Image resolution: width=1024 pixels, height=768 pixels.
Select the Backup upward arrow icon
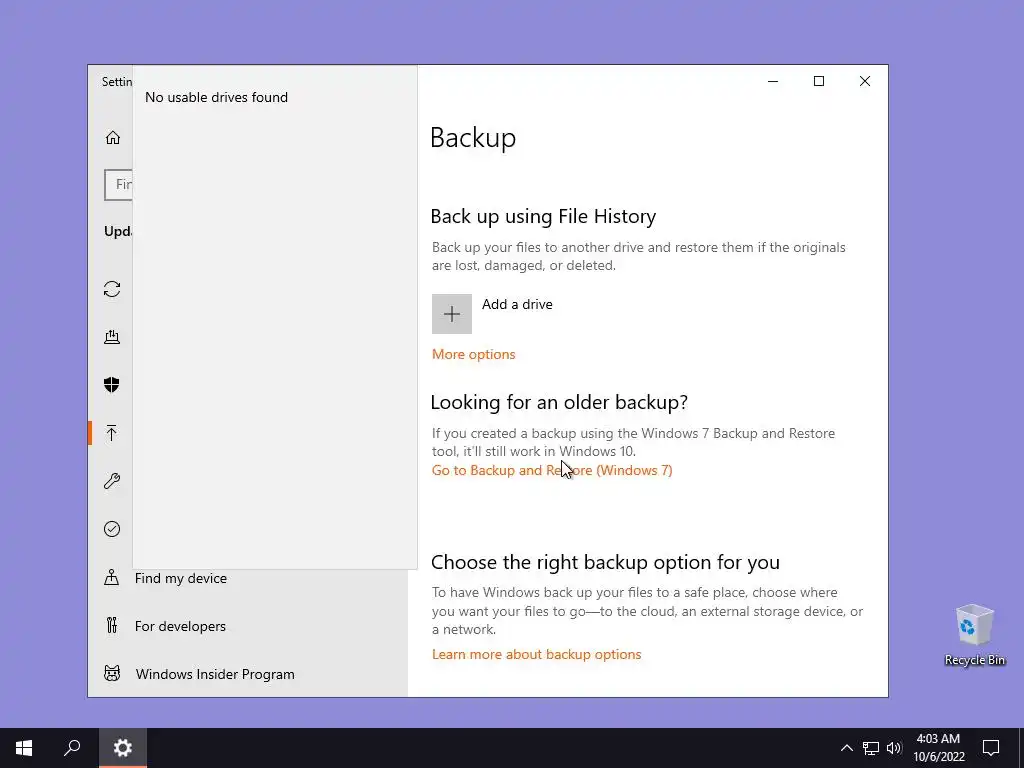[112, 433]
